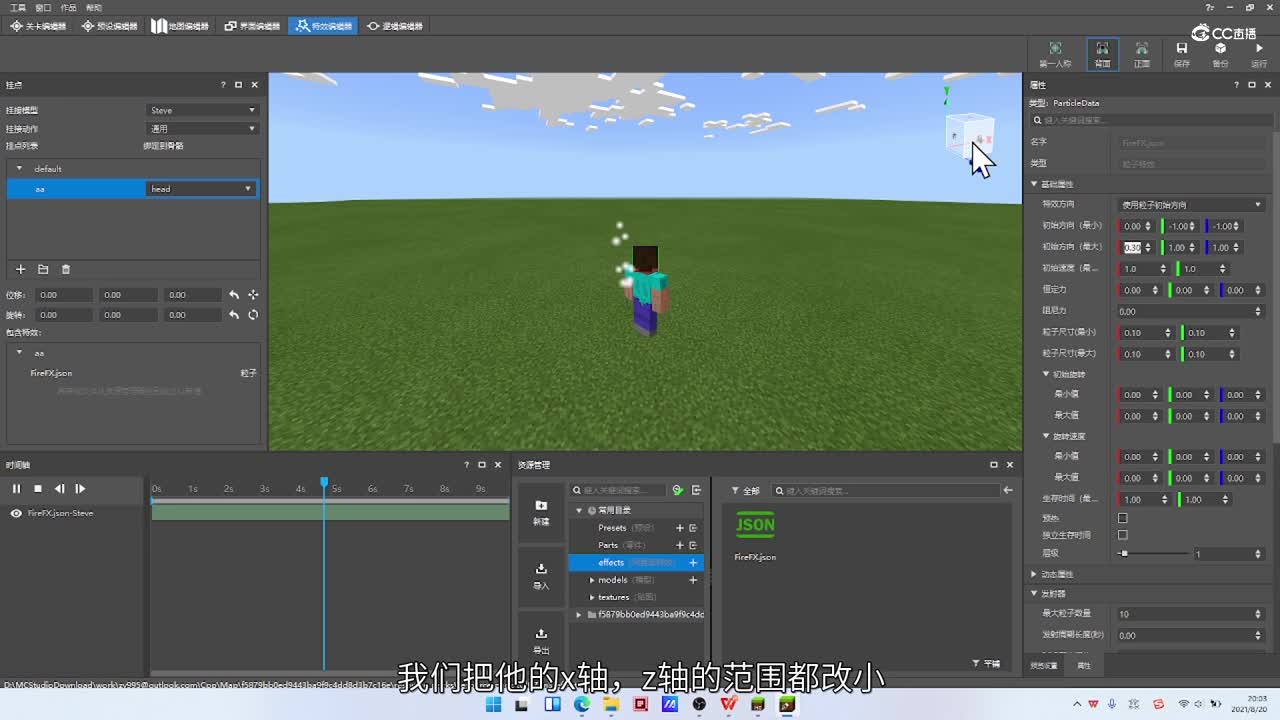Expand the 动态属性 section
This screenshot has height=720, width=1280.
click(1034, 574)
